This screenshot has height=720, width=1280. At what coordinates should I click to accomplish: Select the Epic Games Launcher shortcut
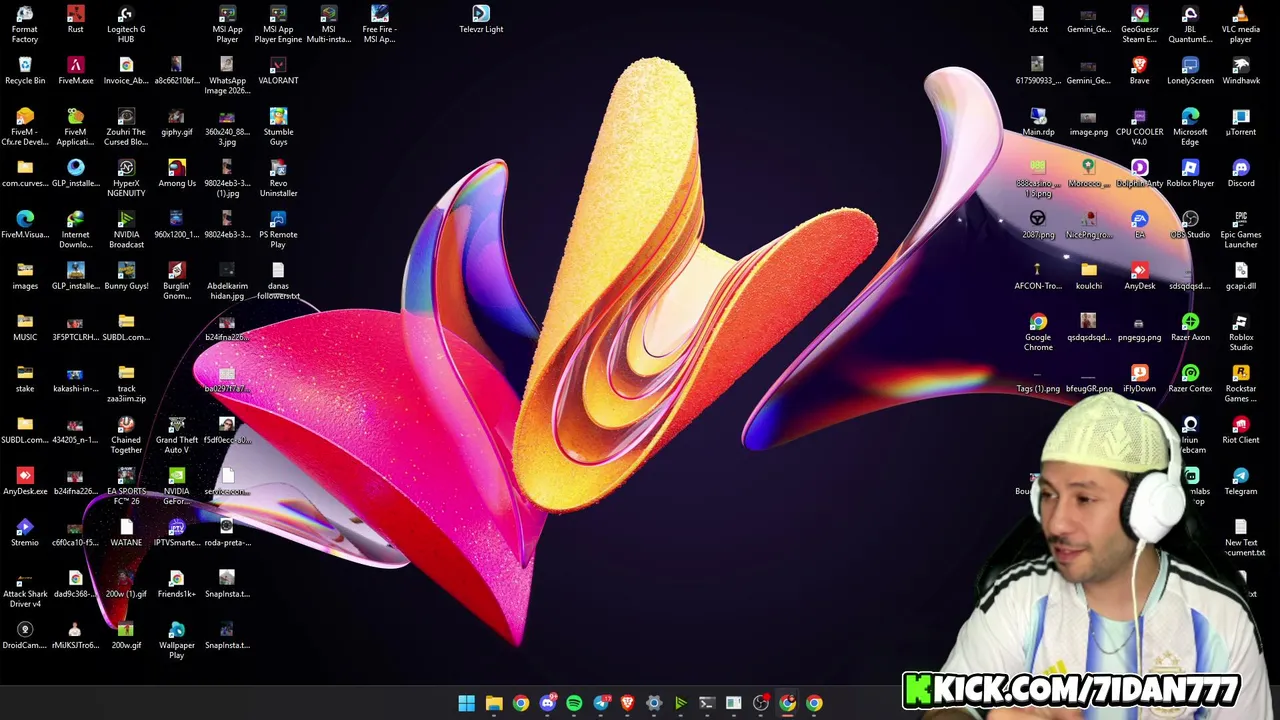point(1241,230)
